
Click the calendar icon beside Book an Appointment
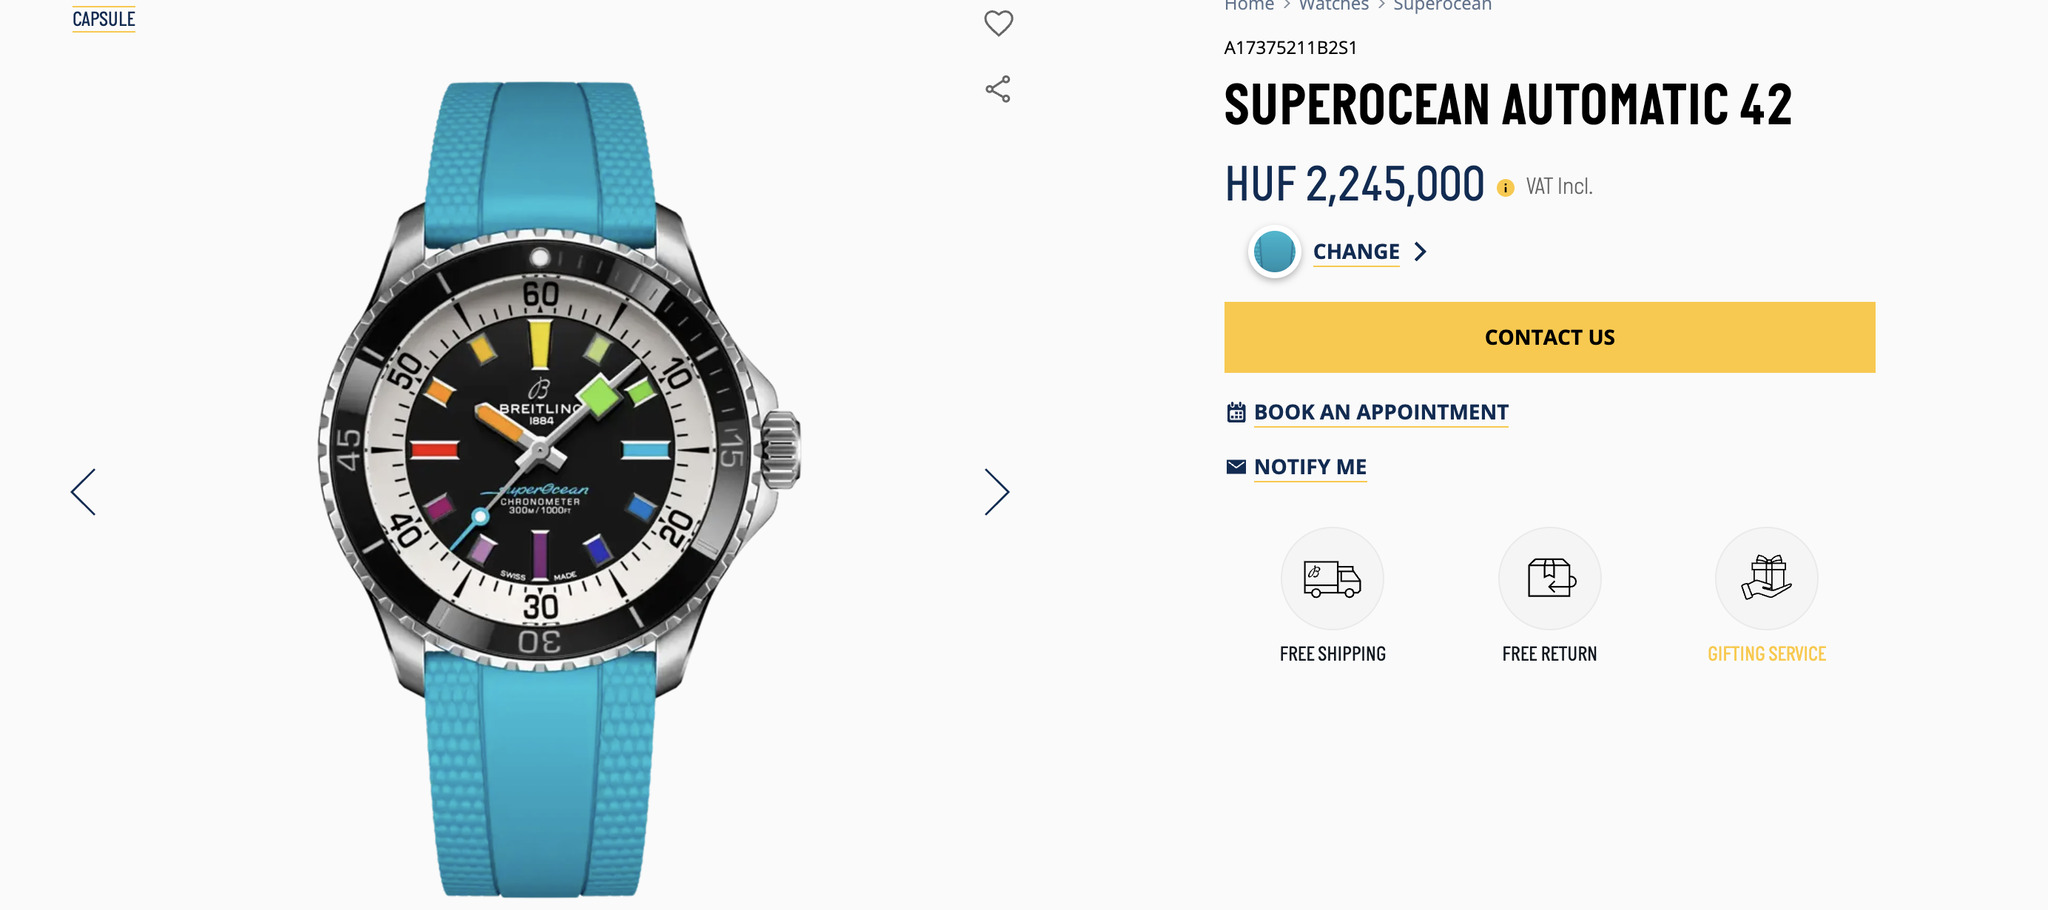(1236, 412)
